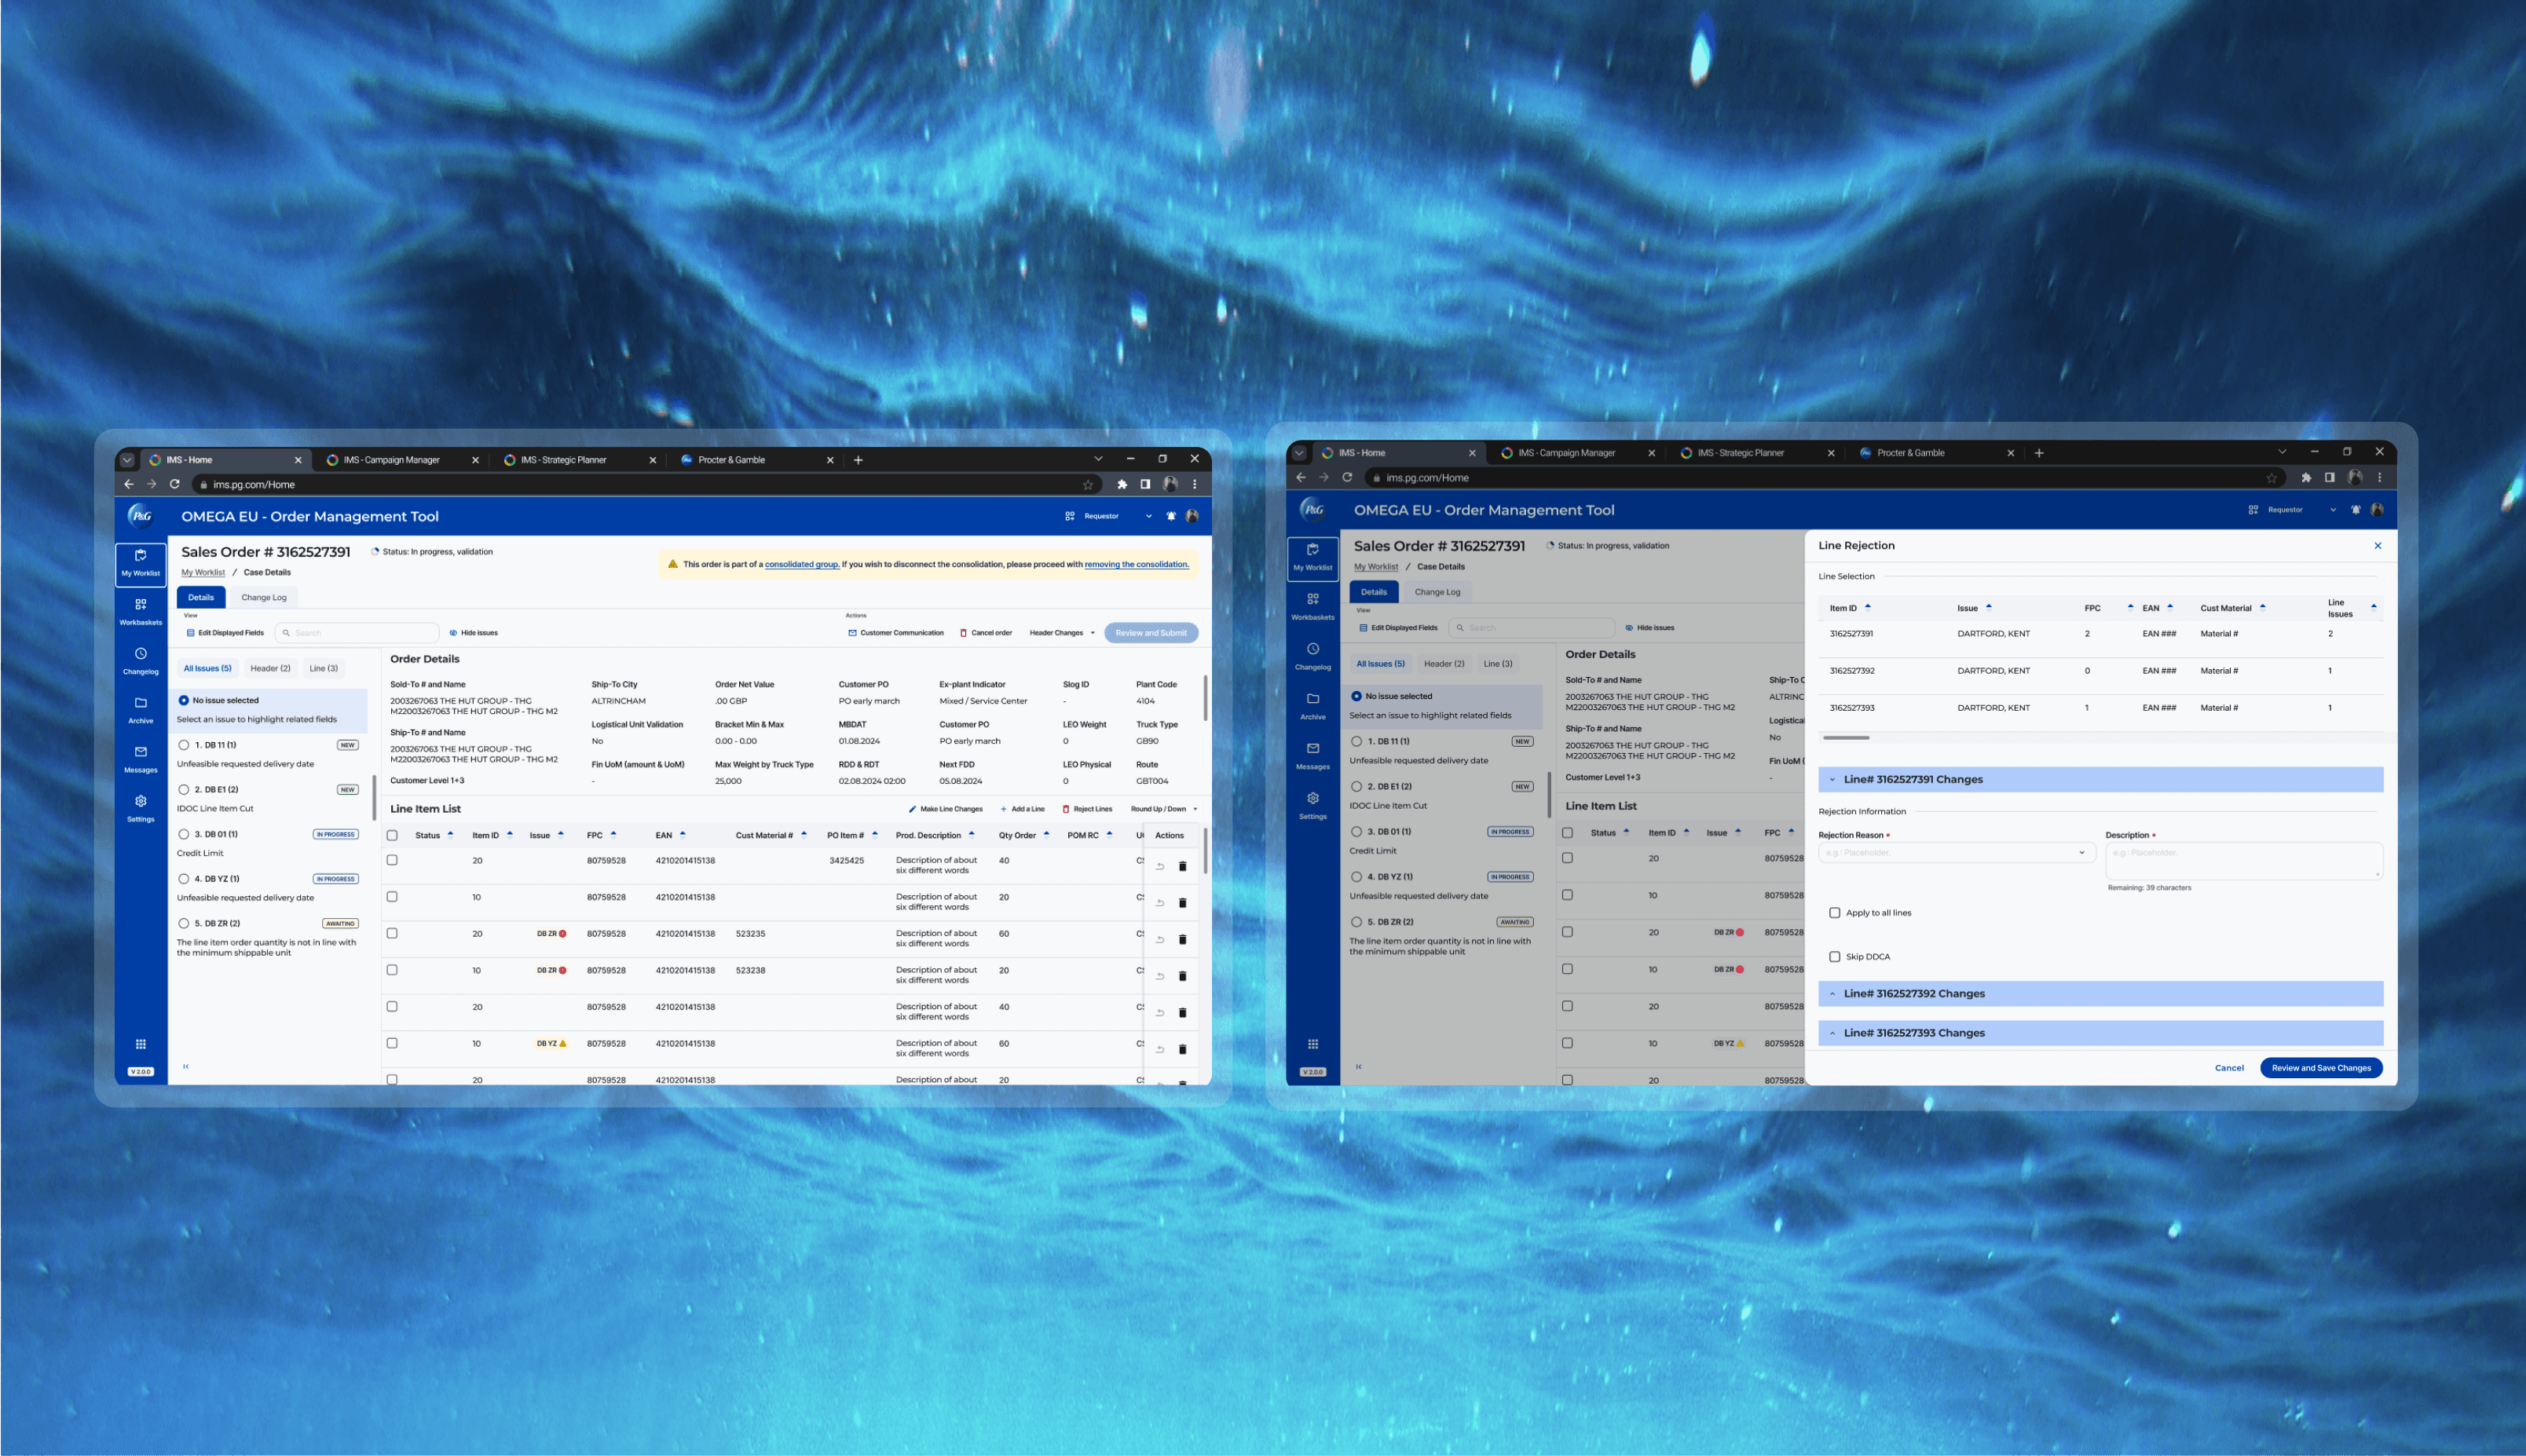The width and height of the screenshot is (2526, 1456).
Task: Enable the Apply to all lines checkbox
Action: [x=1834, y=913]
